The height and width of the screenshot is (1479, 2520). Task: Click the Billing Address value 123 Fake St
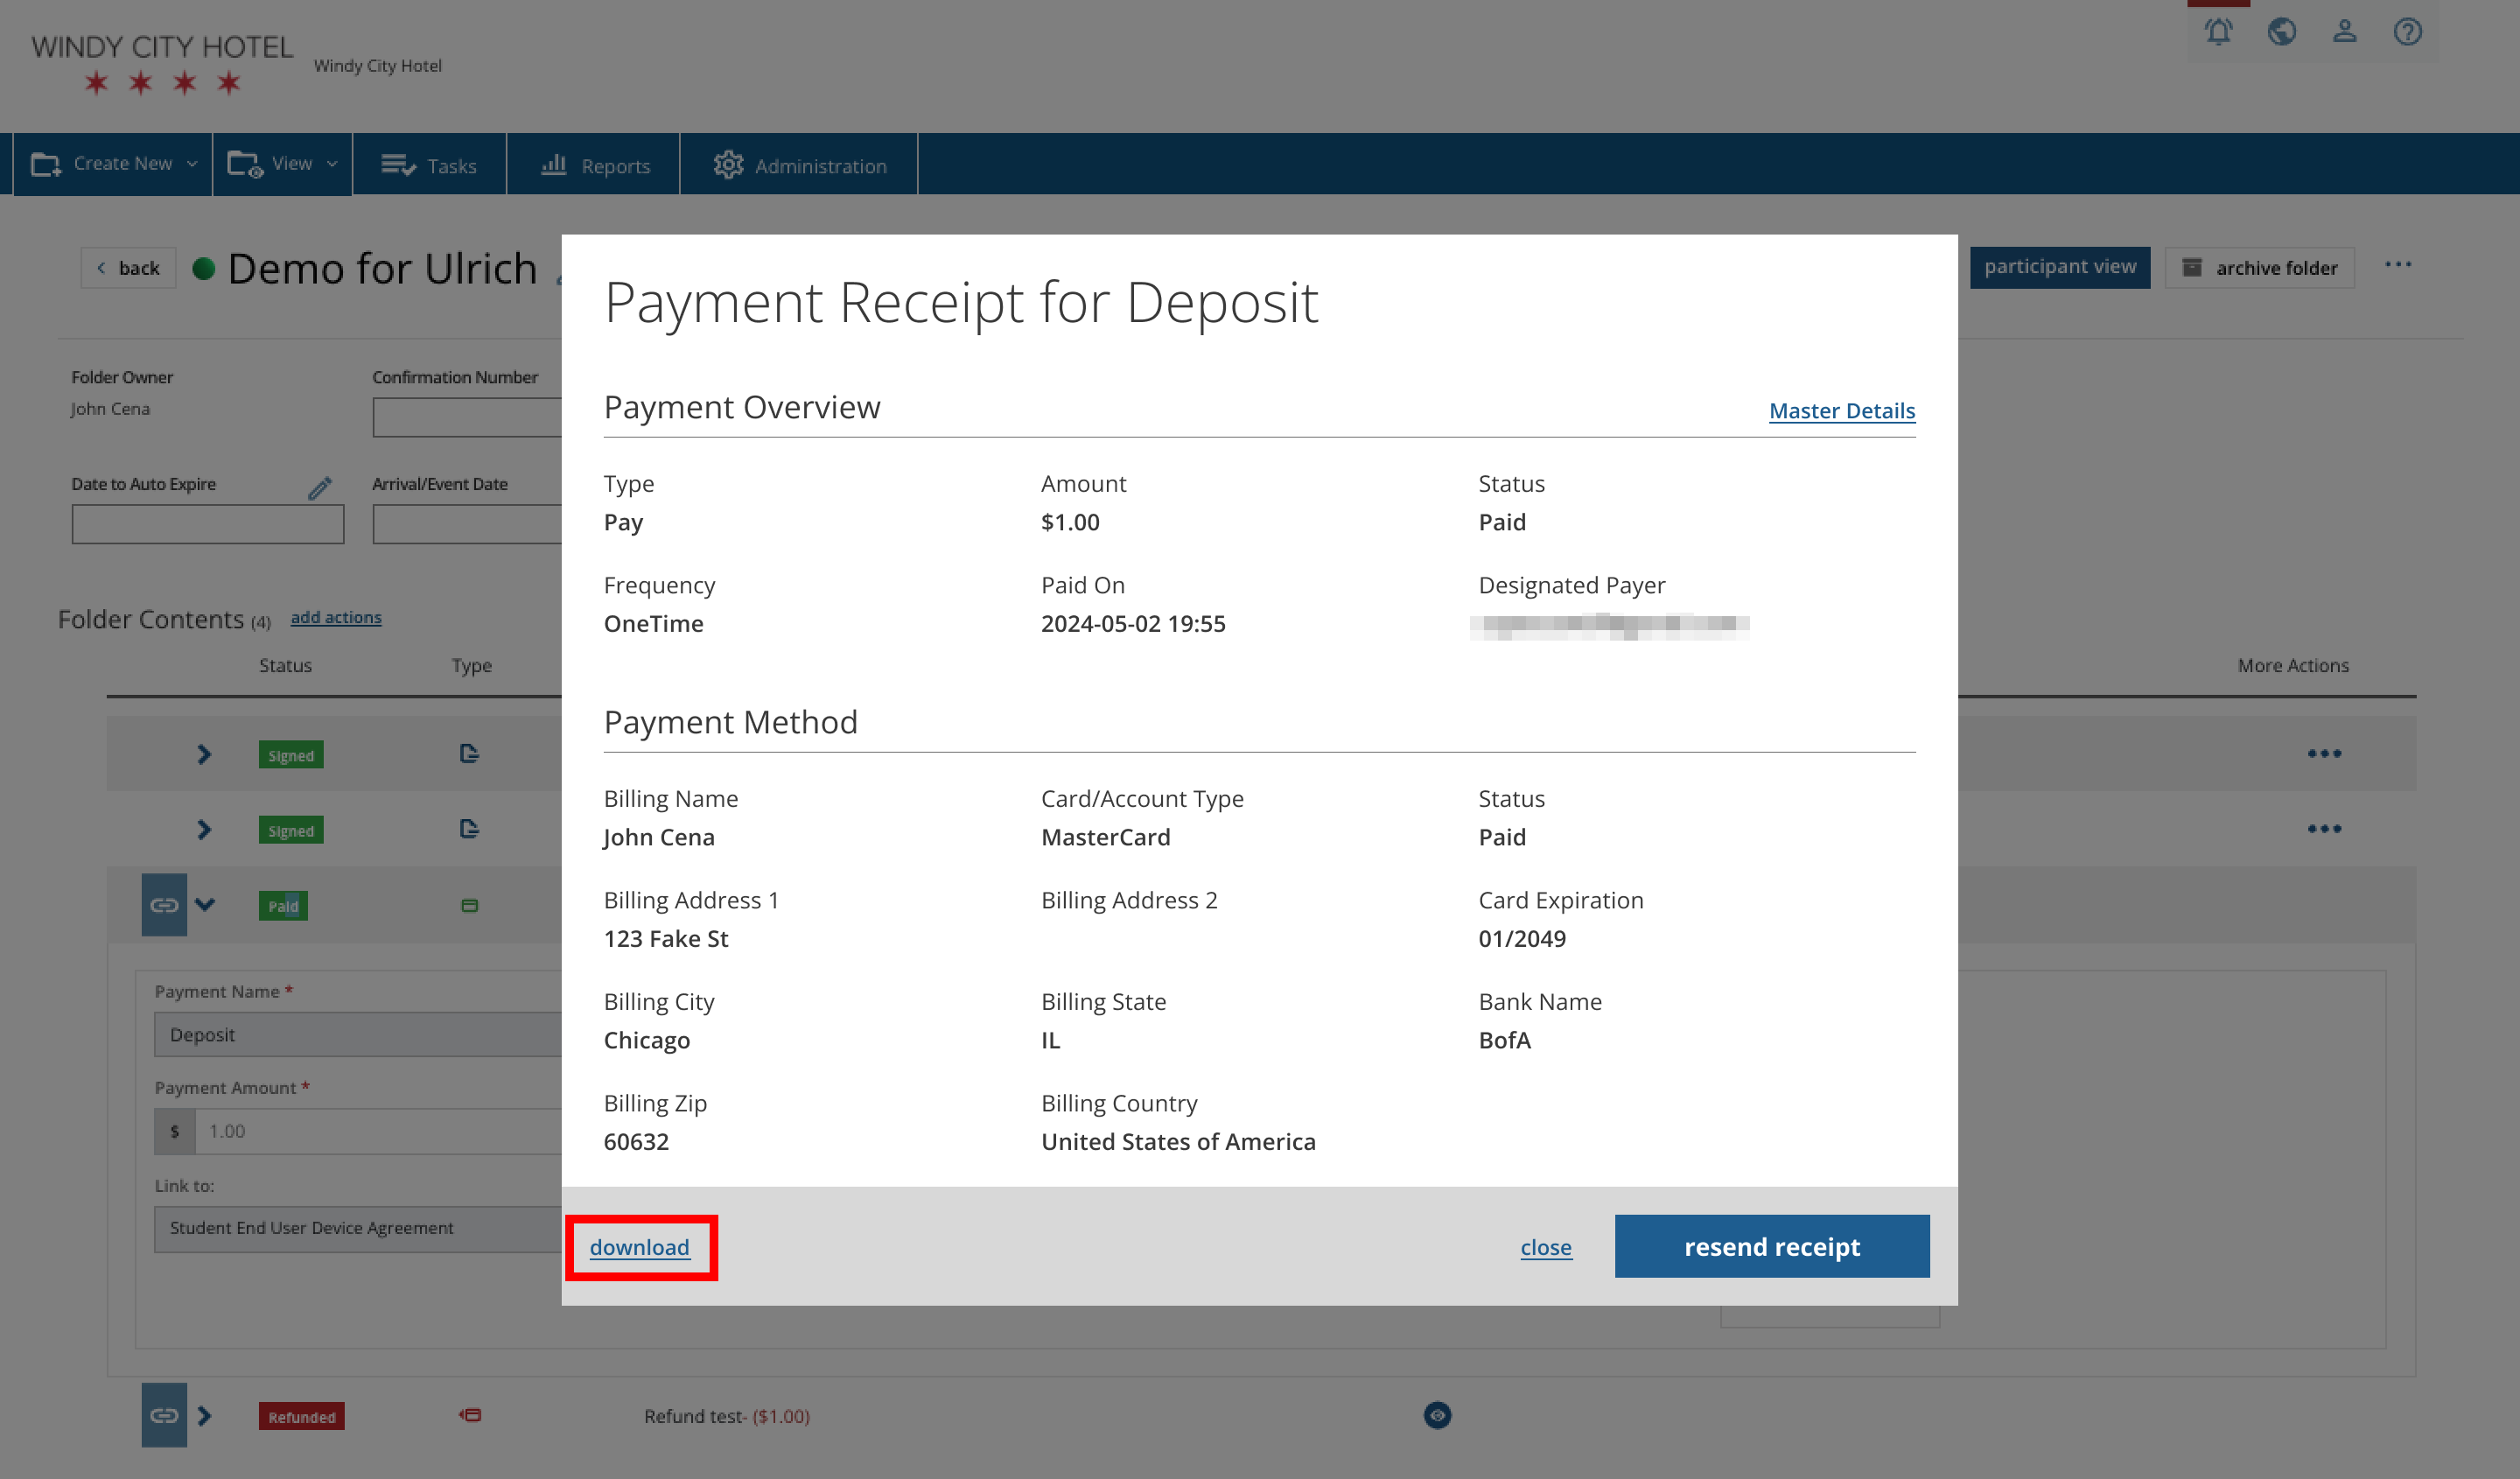666,938
